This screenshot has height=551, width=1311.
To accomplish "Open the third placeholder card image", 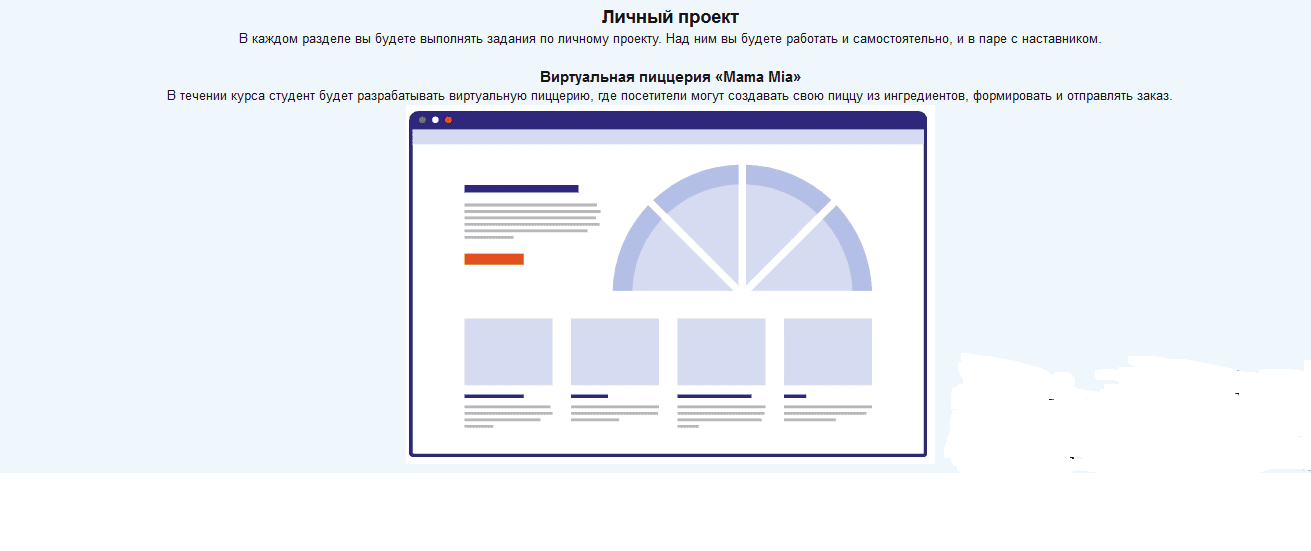I will pos(721,351).
